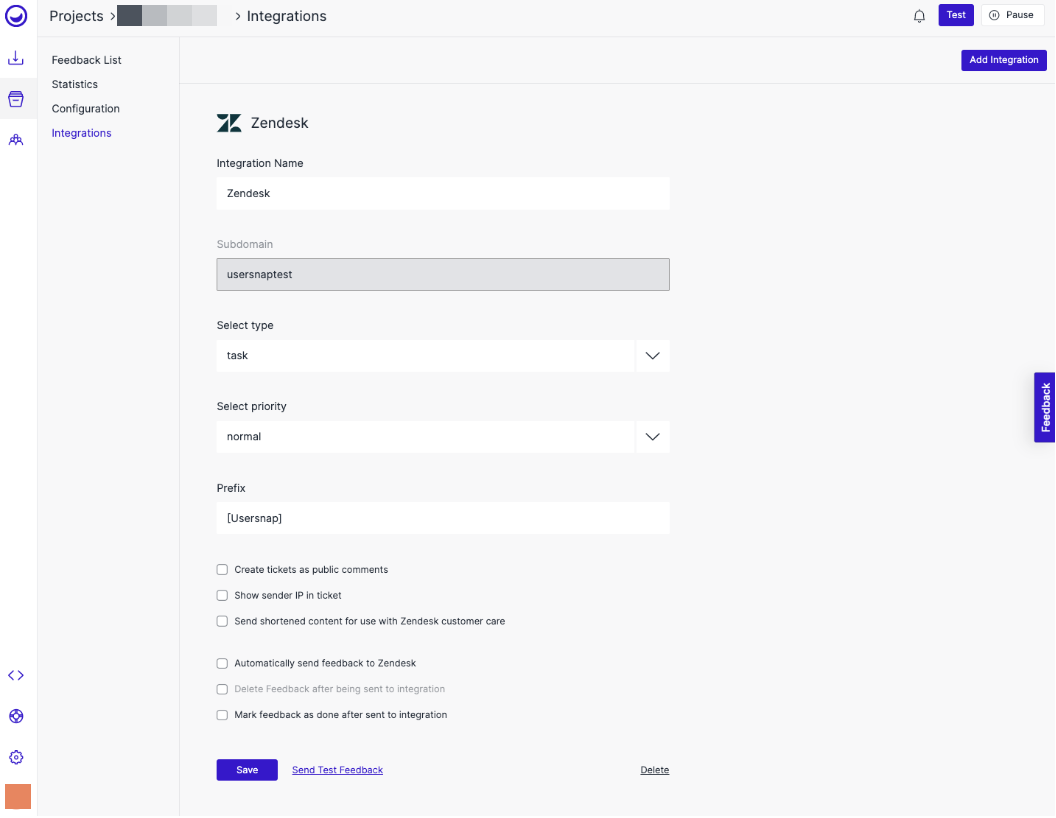
Task: Open the inbox download icon in sidebar
Action: [15, 59]
